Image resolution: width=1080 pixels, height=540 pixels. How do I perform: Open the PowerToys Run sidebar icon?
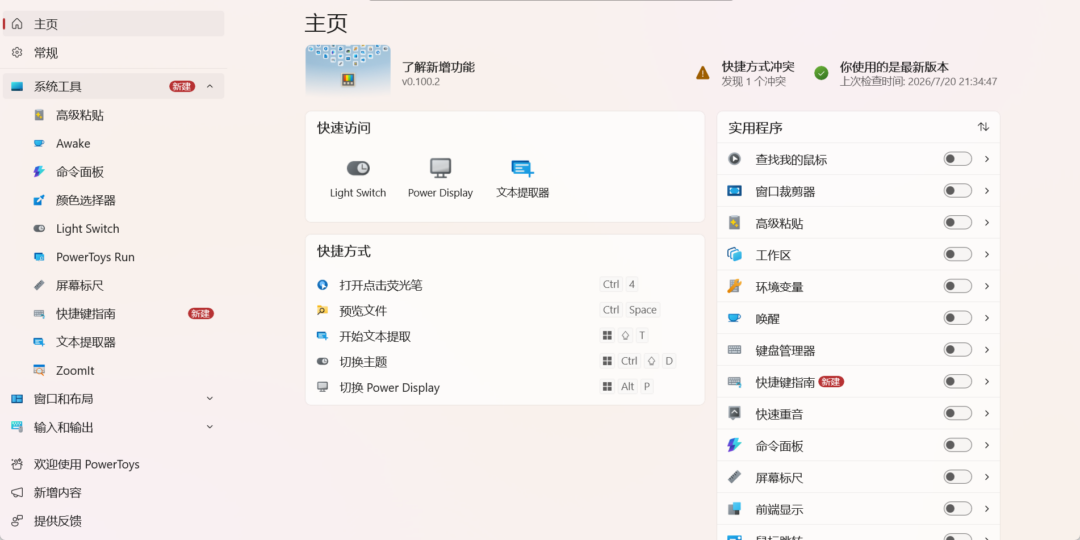click(x=39, y=257)
